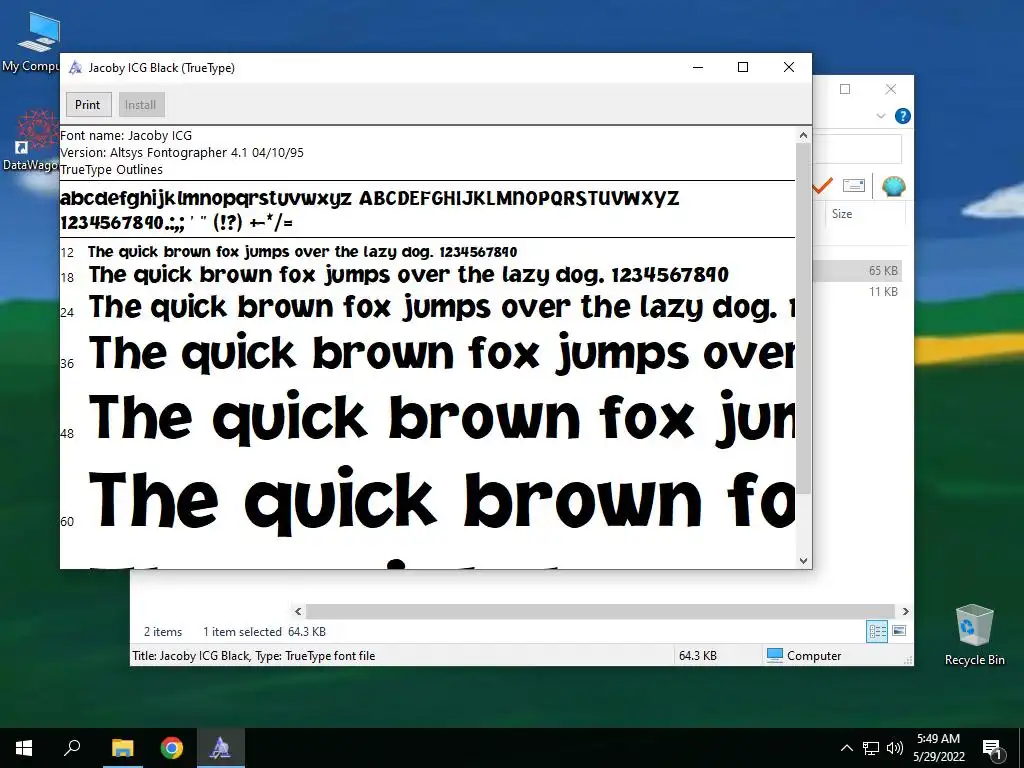Expand the ribbon chevron in Explorer window
Screen dimensions: 1024x768
tap(880, 116)
